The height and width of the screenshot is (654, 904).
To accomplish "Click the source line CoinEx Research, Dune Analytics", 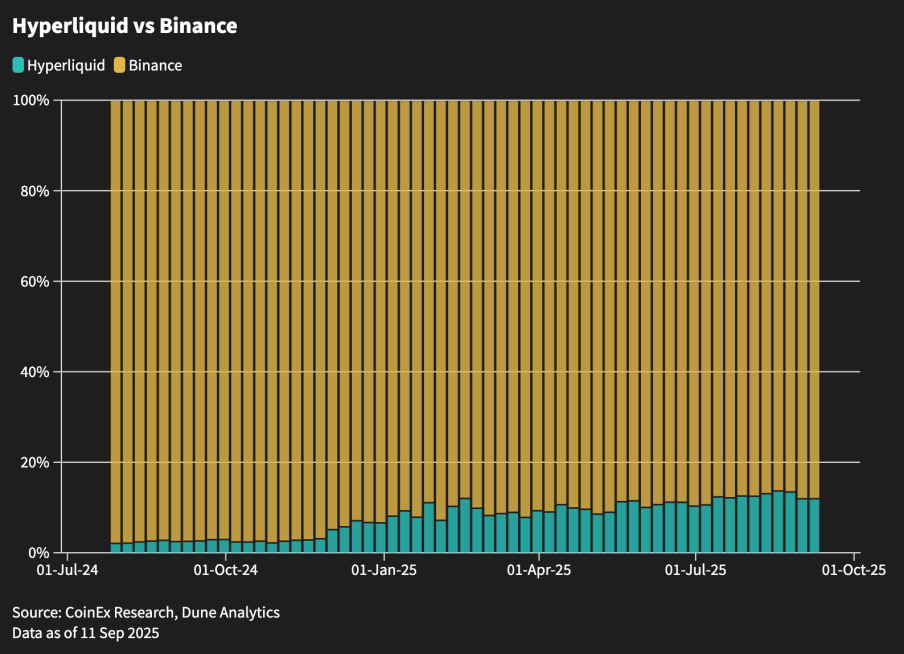I will pyautogui.click(x=146, y=612).
